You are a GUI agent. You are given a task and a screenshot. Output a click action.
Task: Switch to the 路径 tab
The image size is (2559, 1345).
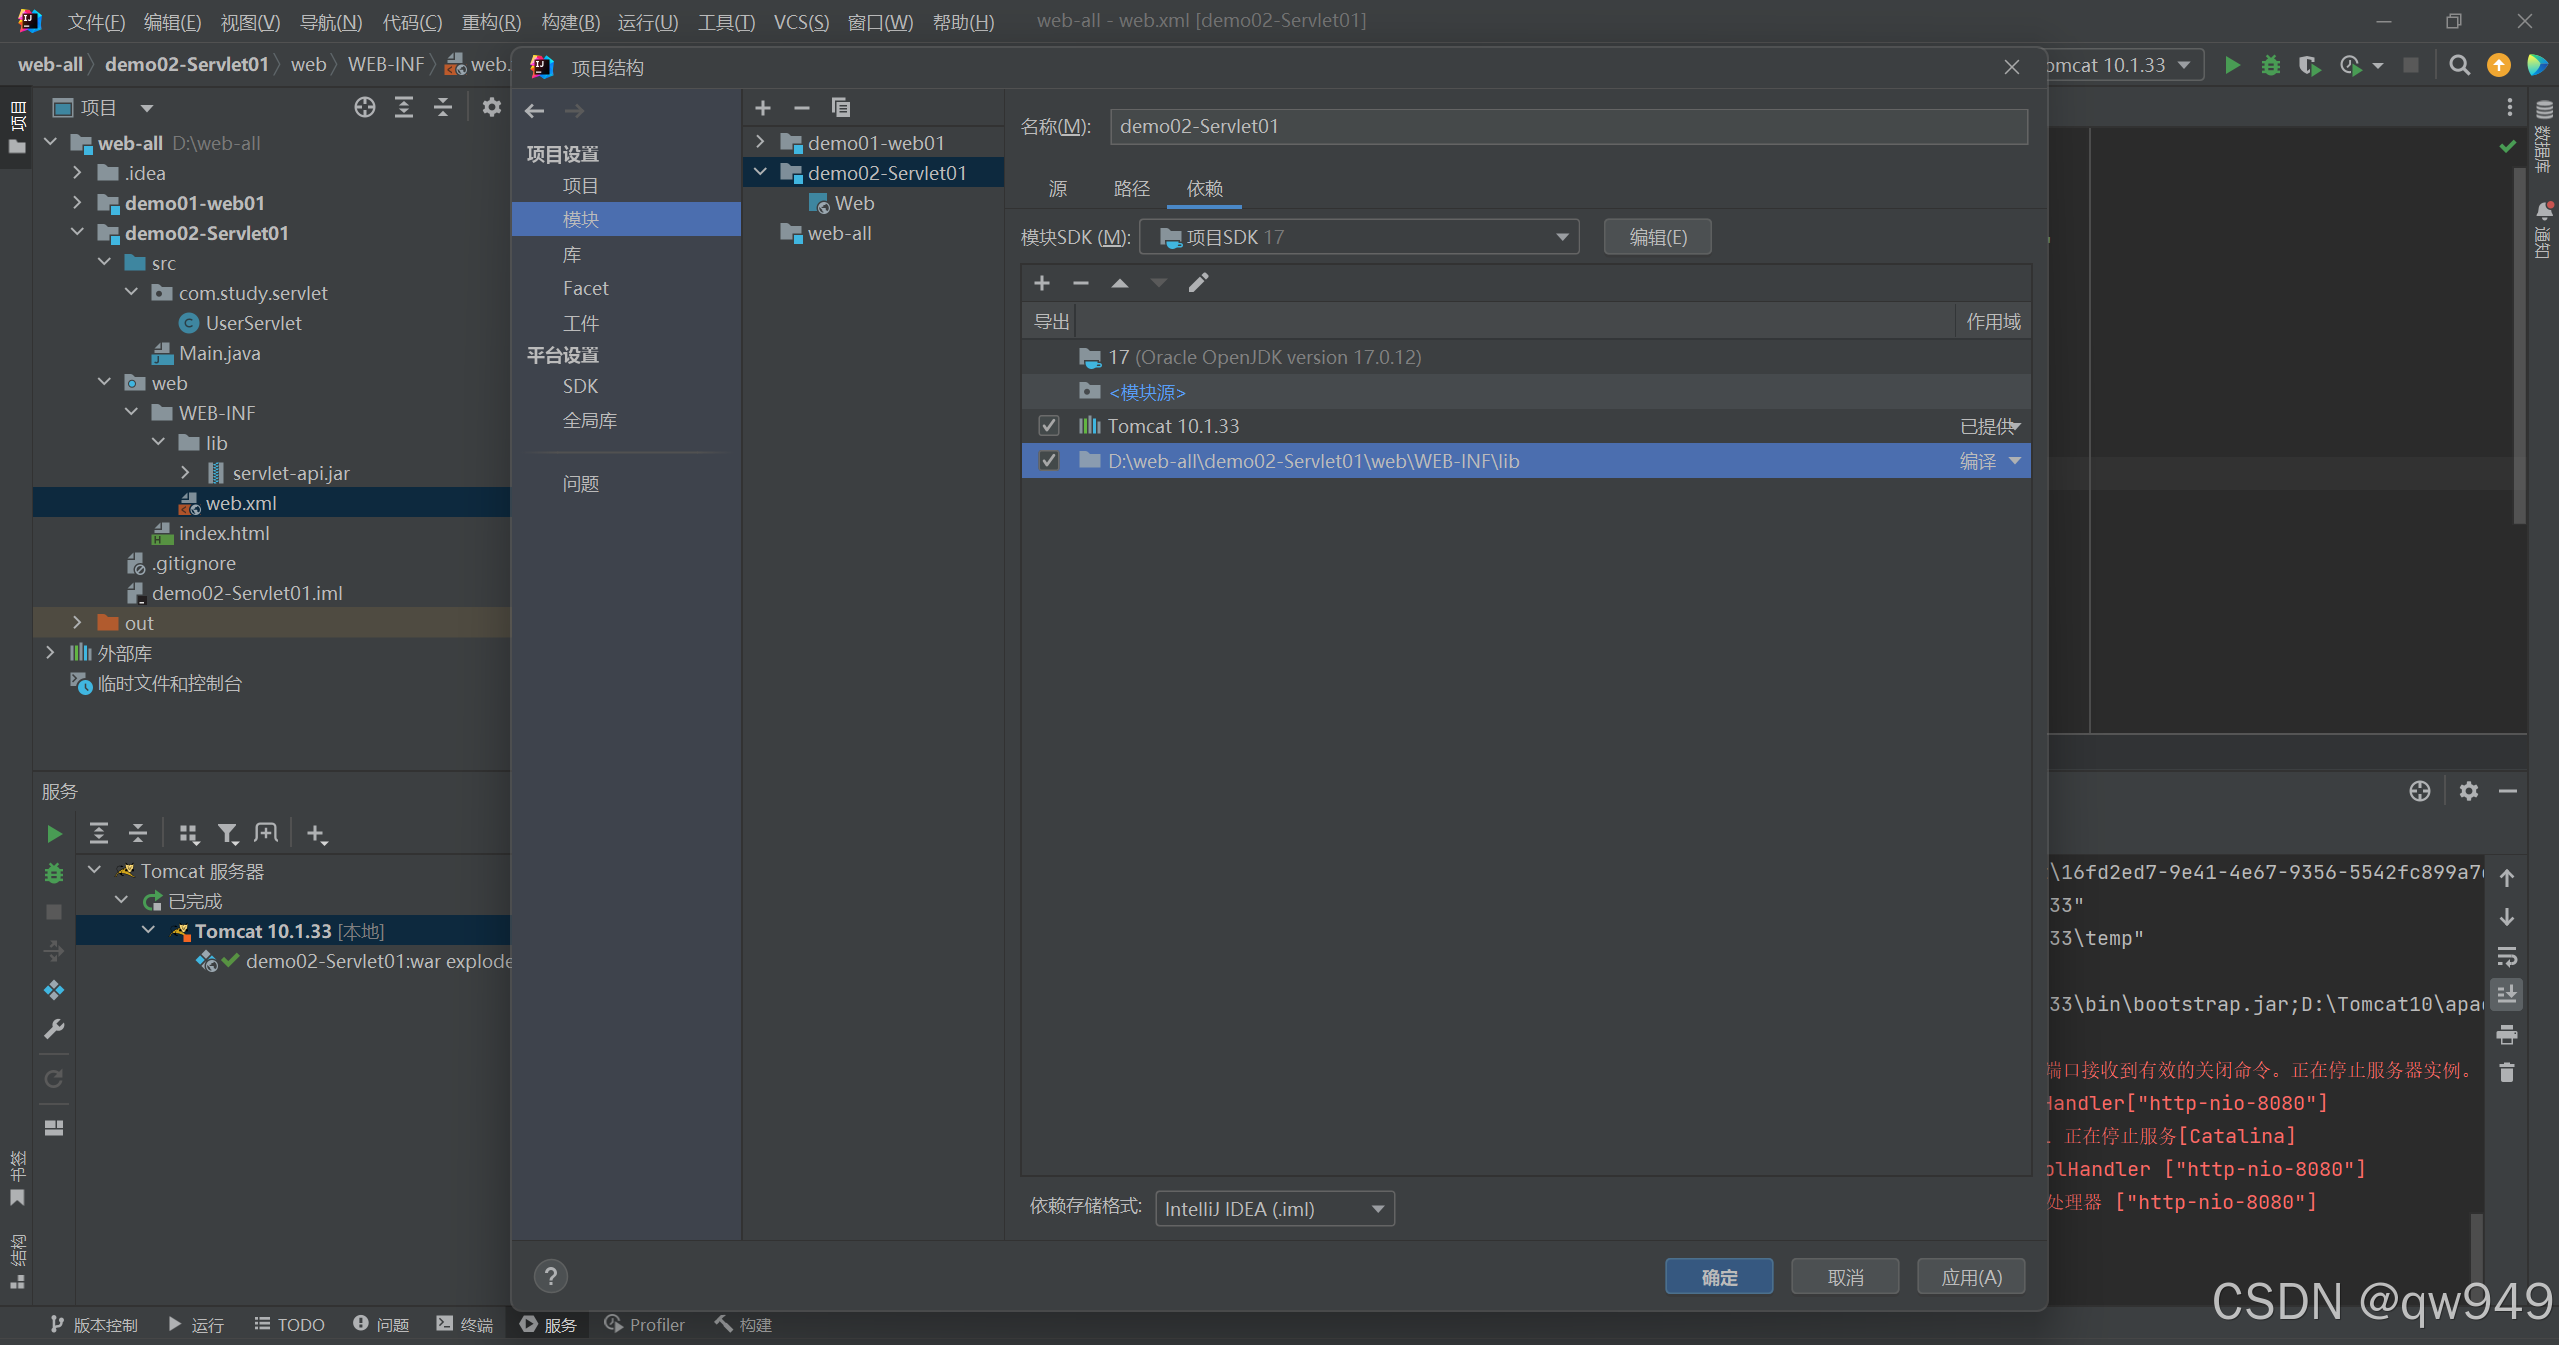(x=1130, y=188)
